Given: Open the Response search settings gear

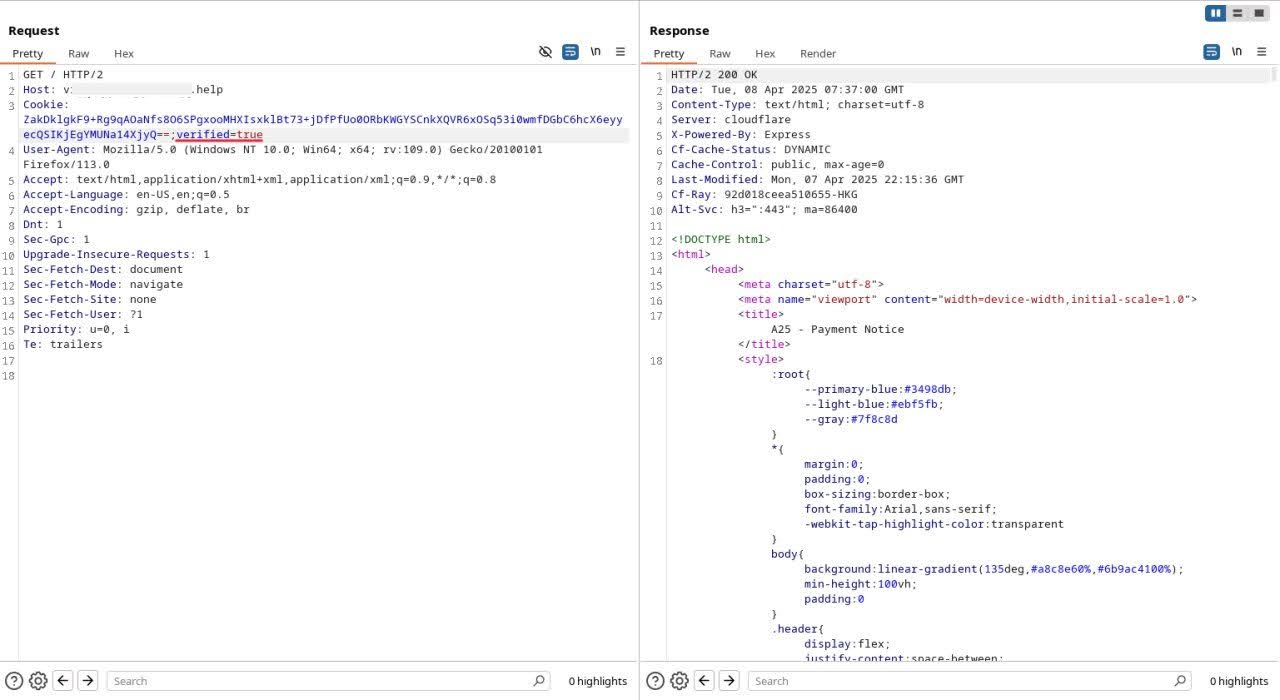Looking at the screenshot, I should pos(679,681).
